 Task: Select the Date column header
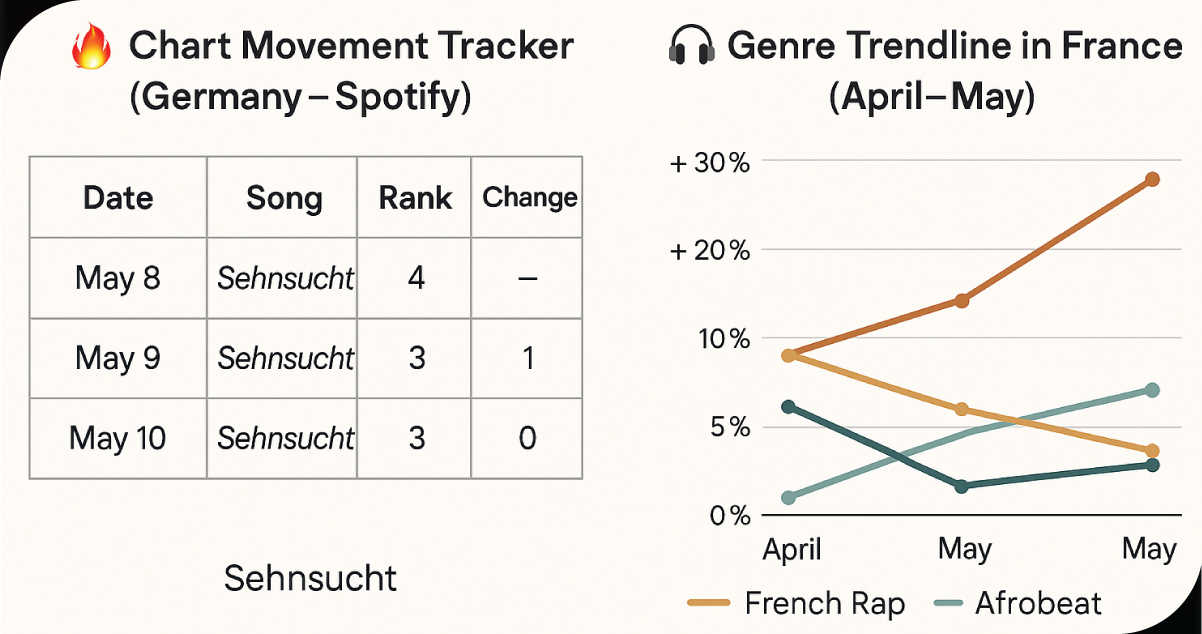coord(118,197)
